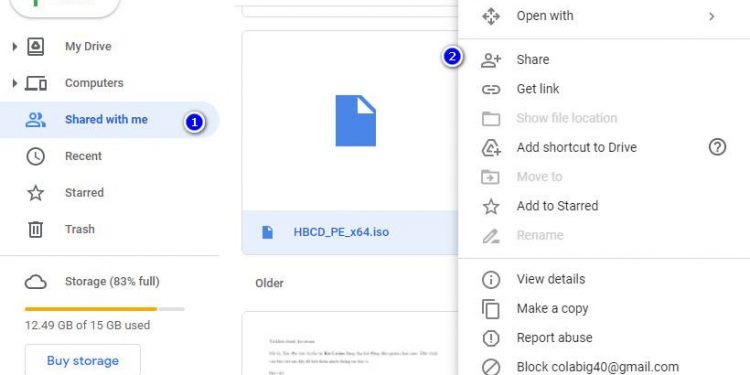
Task: Choose Move to from context menu
Action: [539, 176]
